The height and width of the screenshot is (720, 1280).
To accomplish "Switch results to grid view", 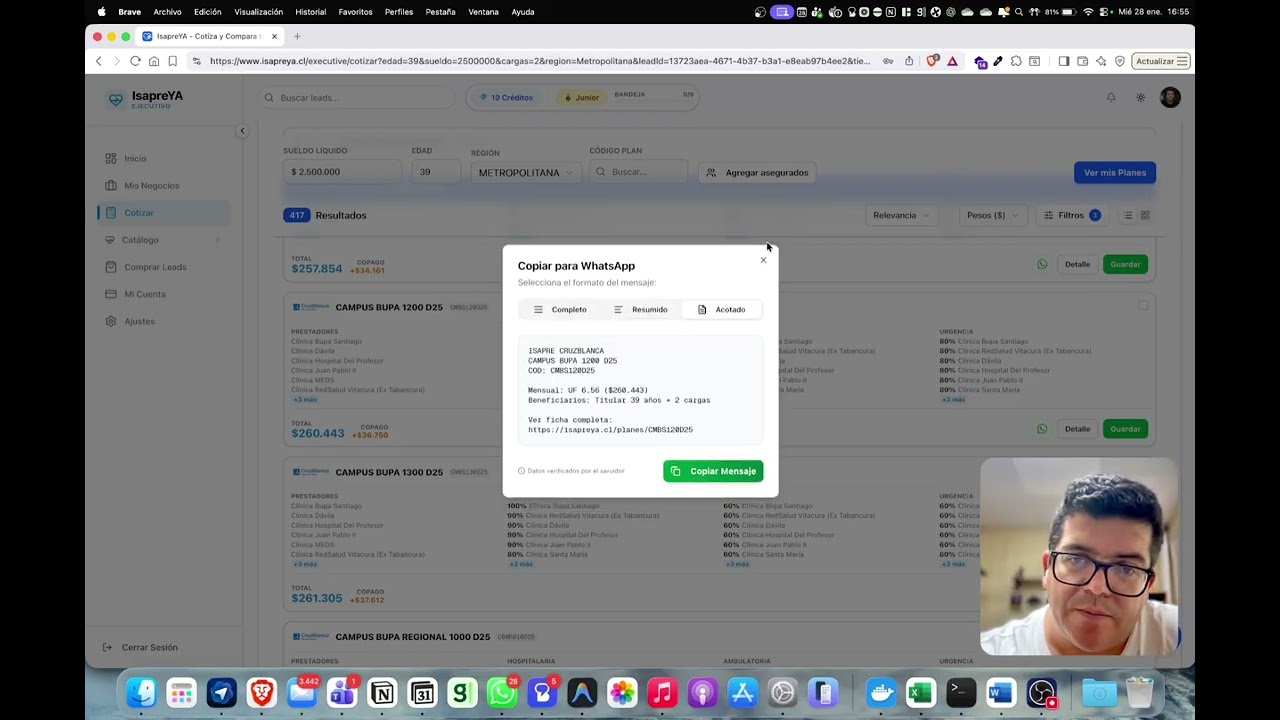I will [x=1145, y=215].
